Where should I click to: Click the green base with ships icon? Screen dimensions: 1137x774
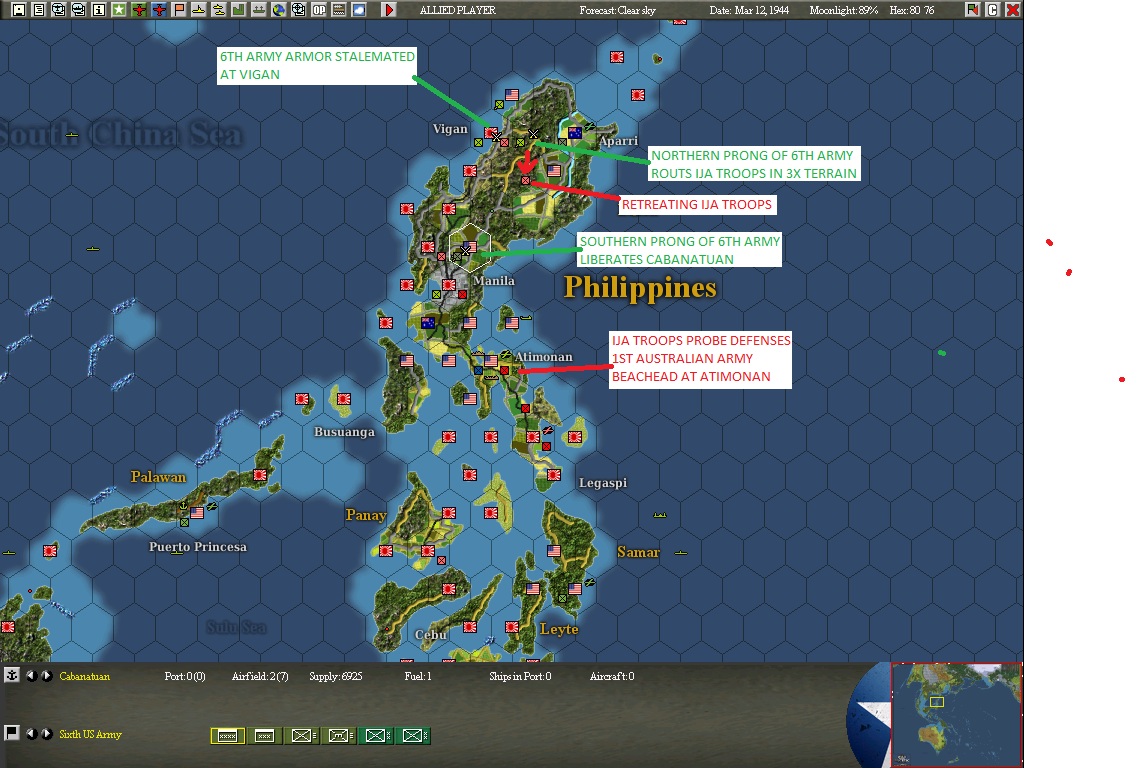258,10
